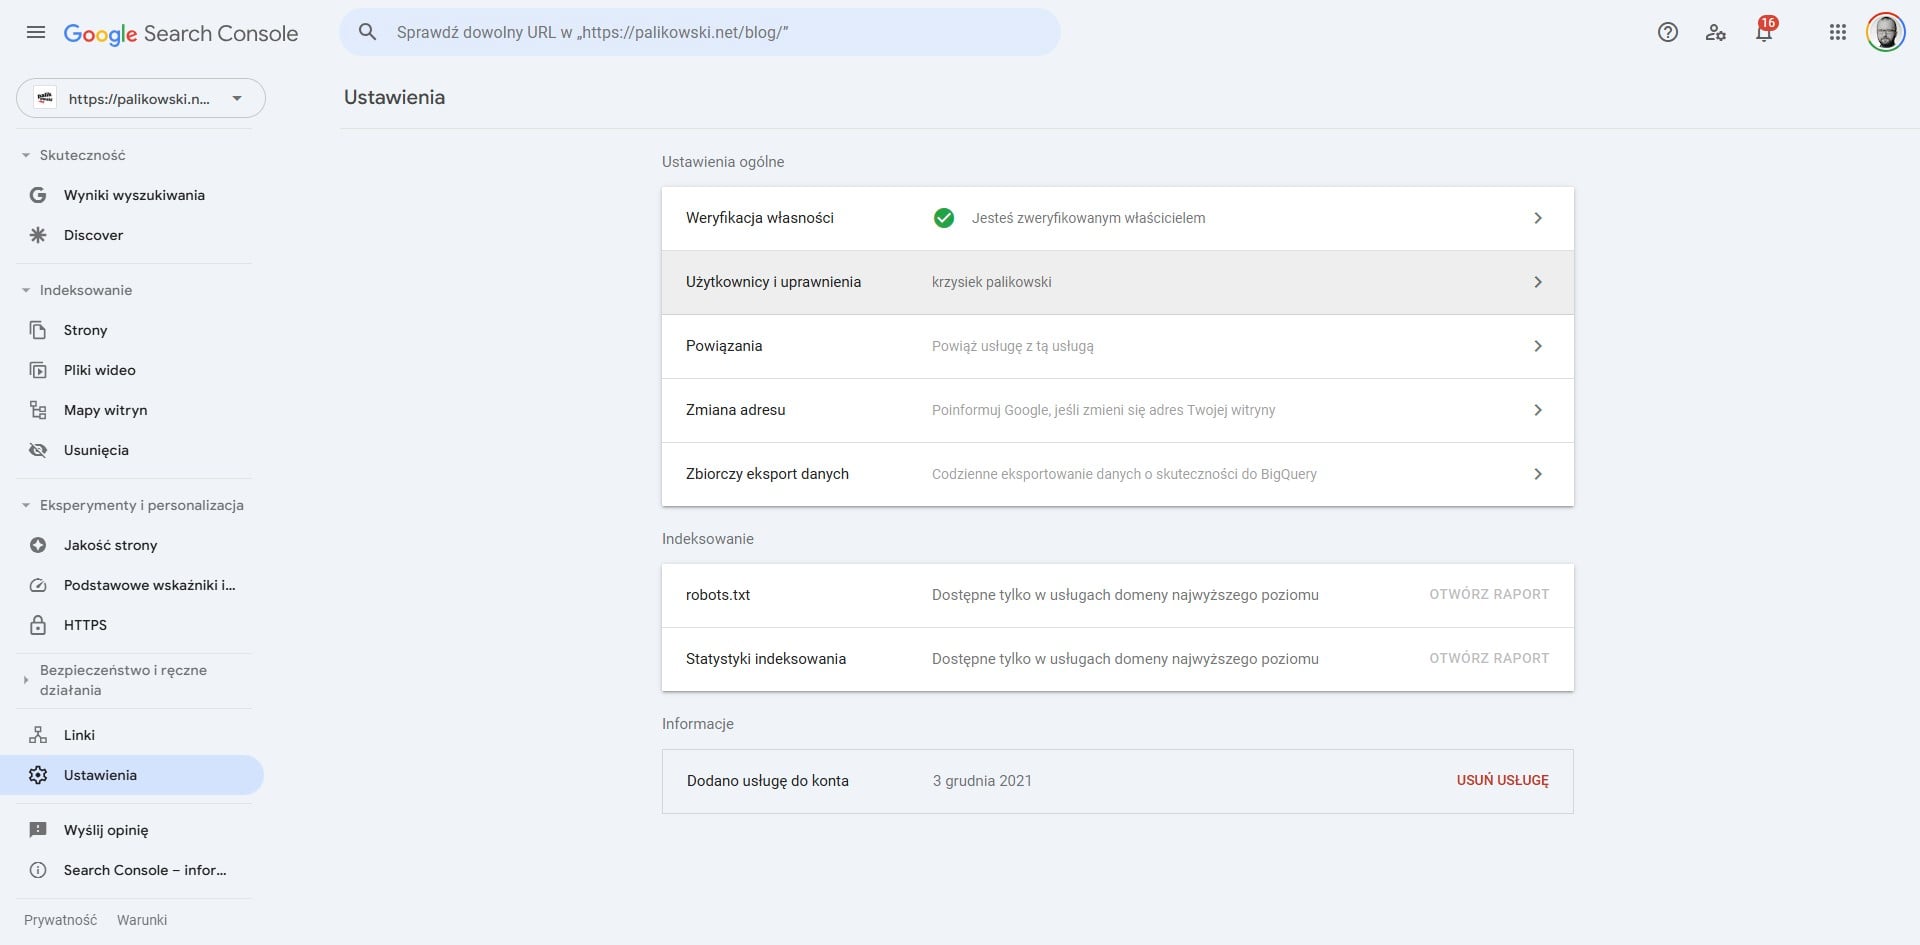Open the robots.txt report via OTWÓRZ RAPORT

pyautogui.click(x=1488, y=594)
